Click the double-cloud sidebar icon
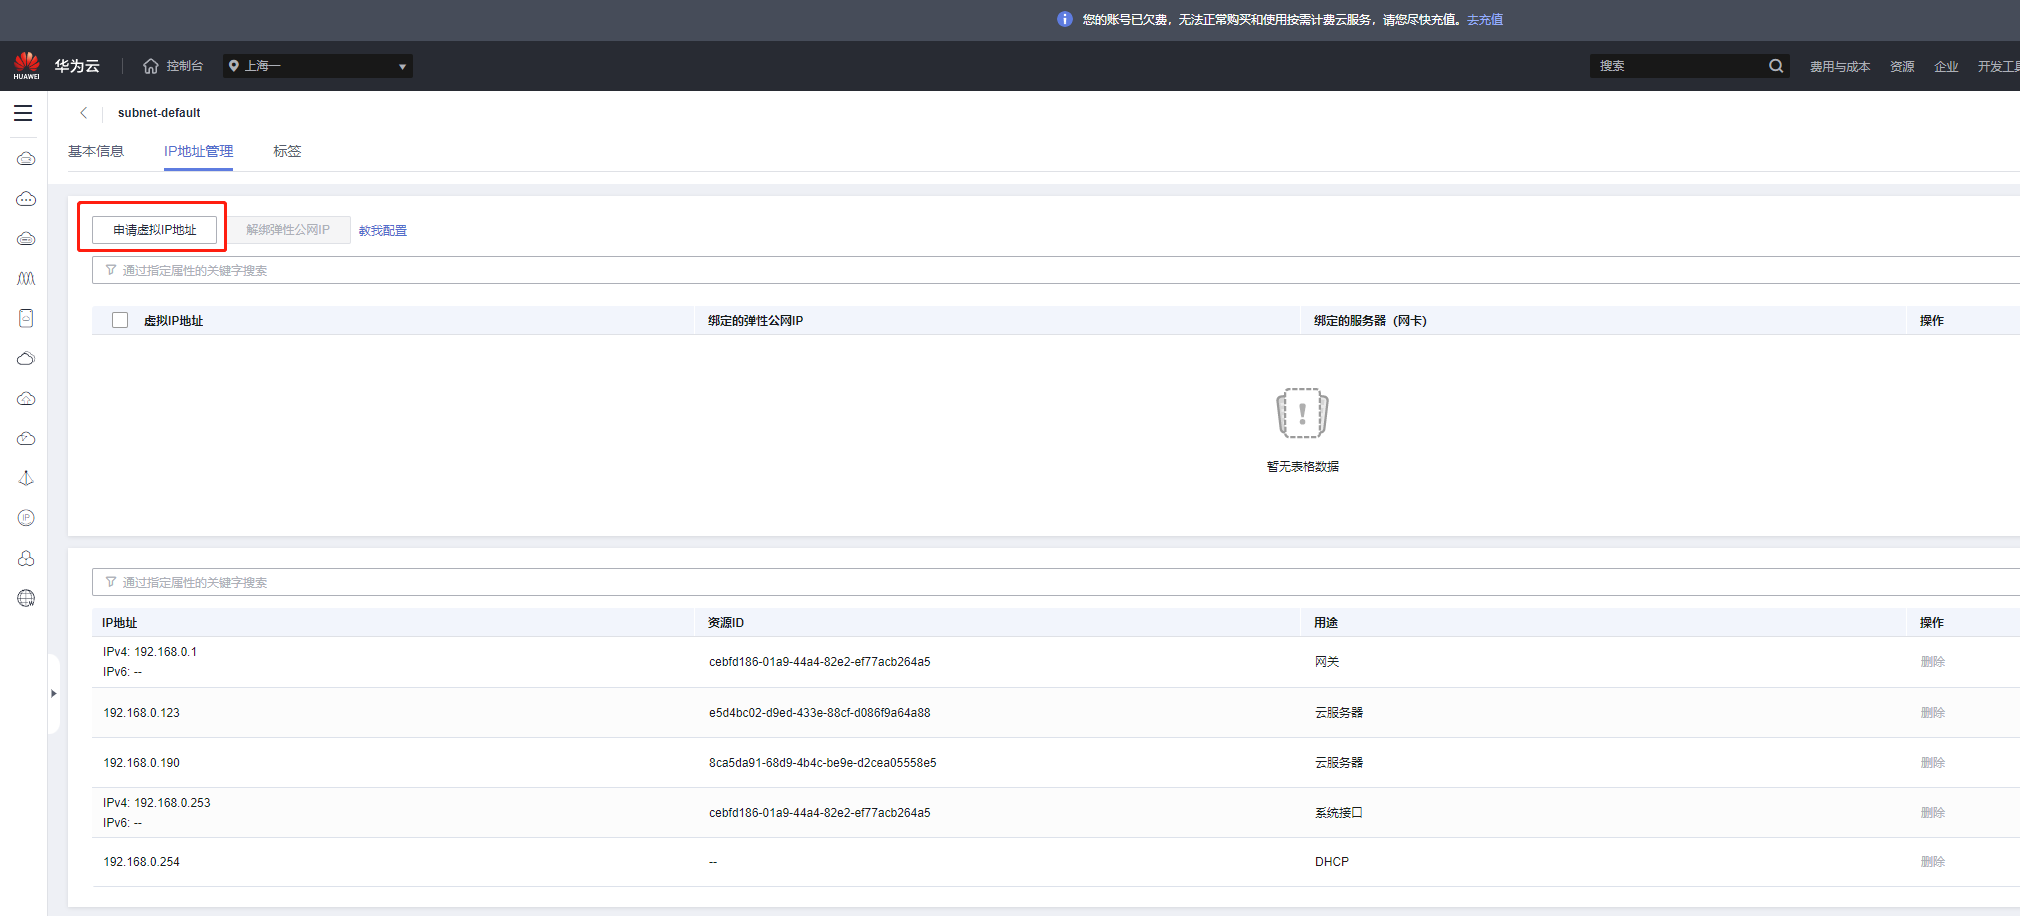 (x=26, y=359)
